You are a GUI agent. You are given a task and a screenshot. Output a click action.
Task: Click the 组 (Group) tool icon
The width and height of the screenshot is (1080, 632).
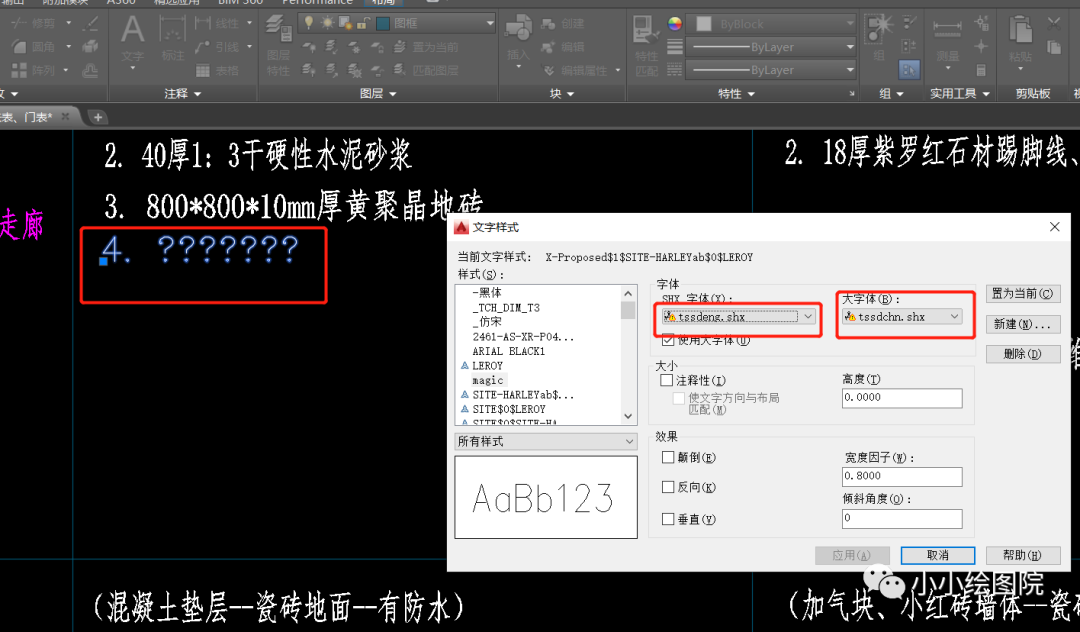(880, 30)
